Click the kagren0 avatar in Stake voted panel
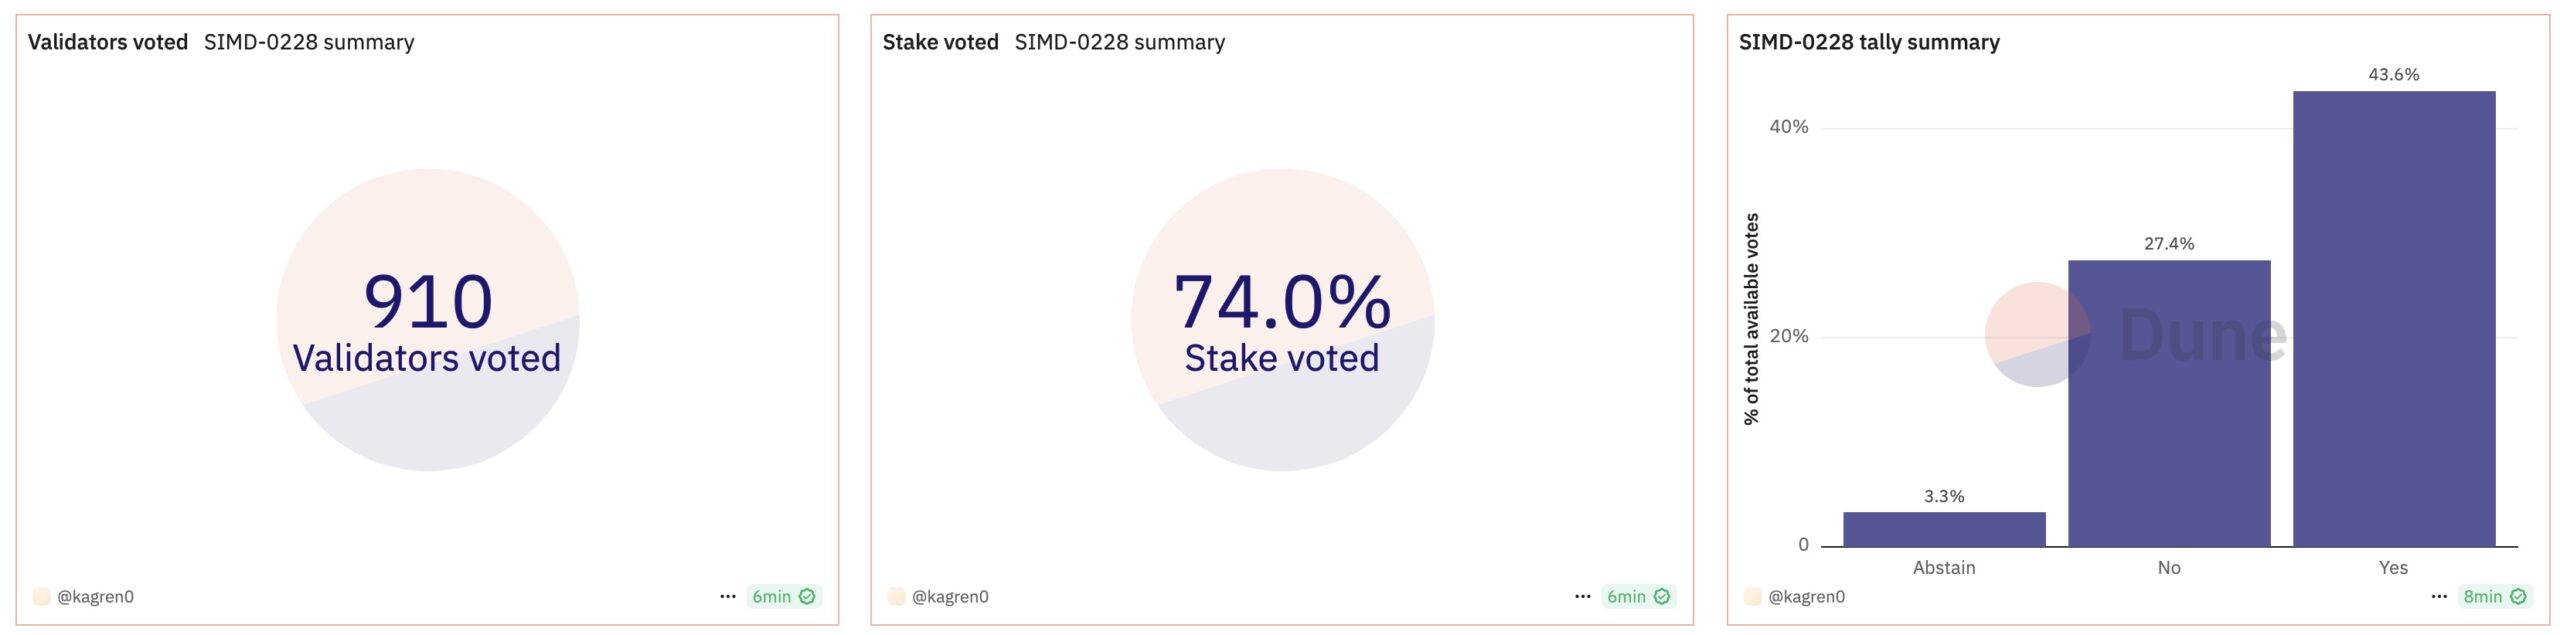Screen dimensions: 2560x635 pyautogui.click(x=896, y=596)
